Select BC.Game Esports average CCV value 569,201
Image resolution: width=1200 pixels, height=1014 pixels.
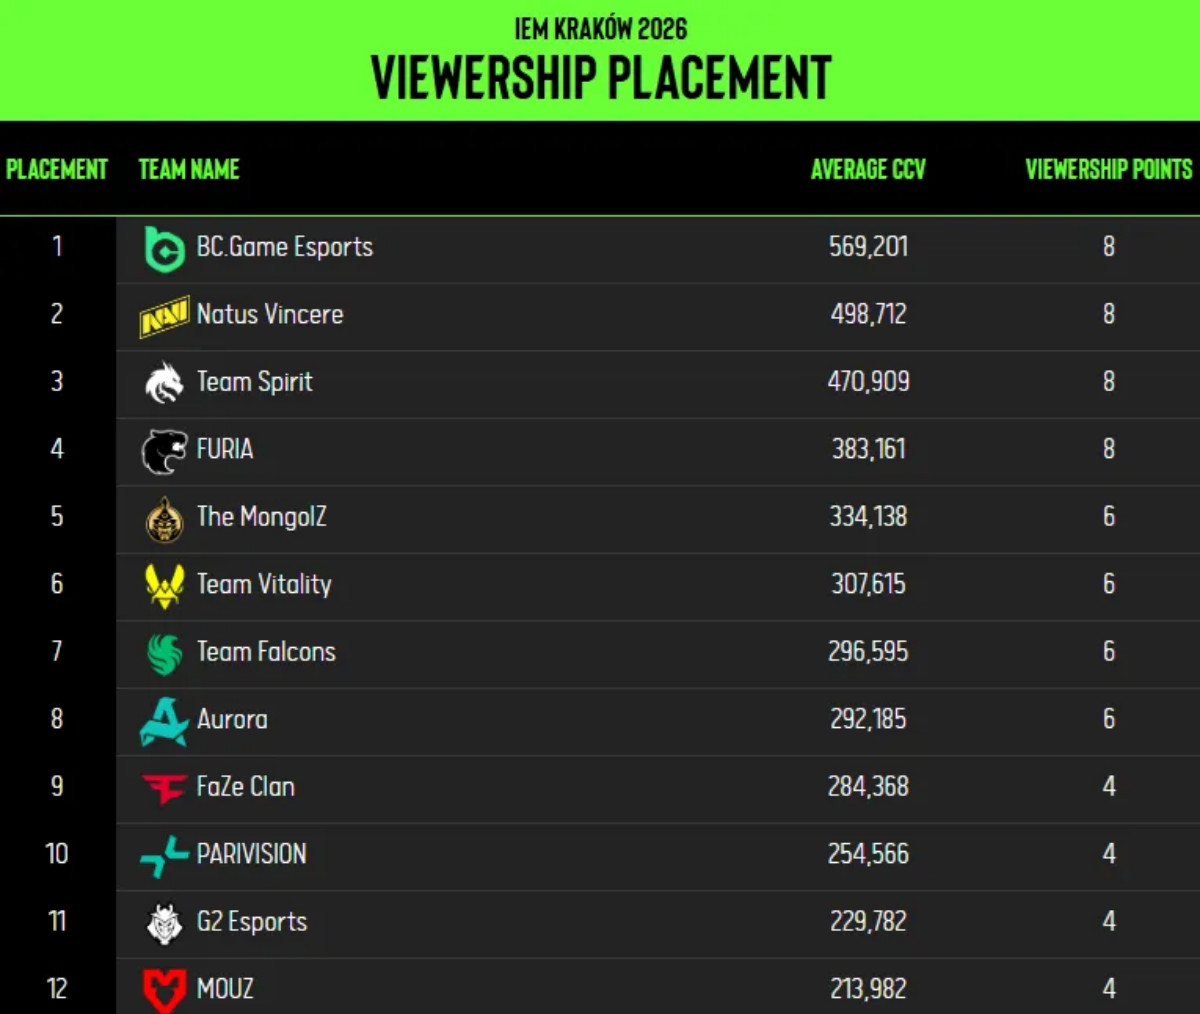pos(868,247)
